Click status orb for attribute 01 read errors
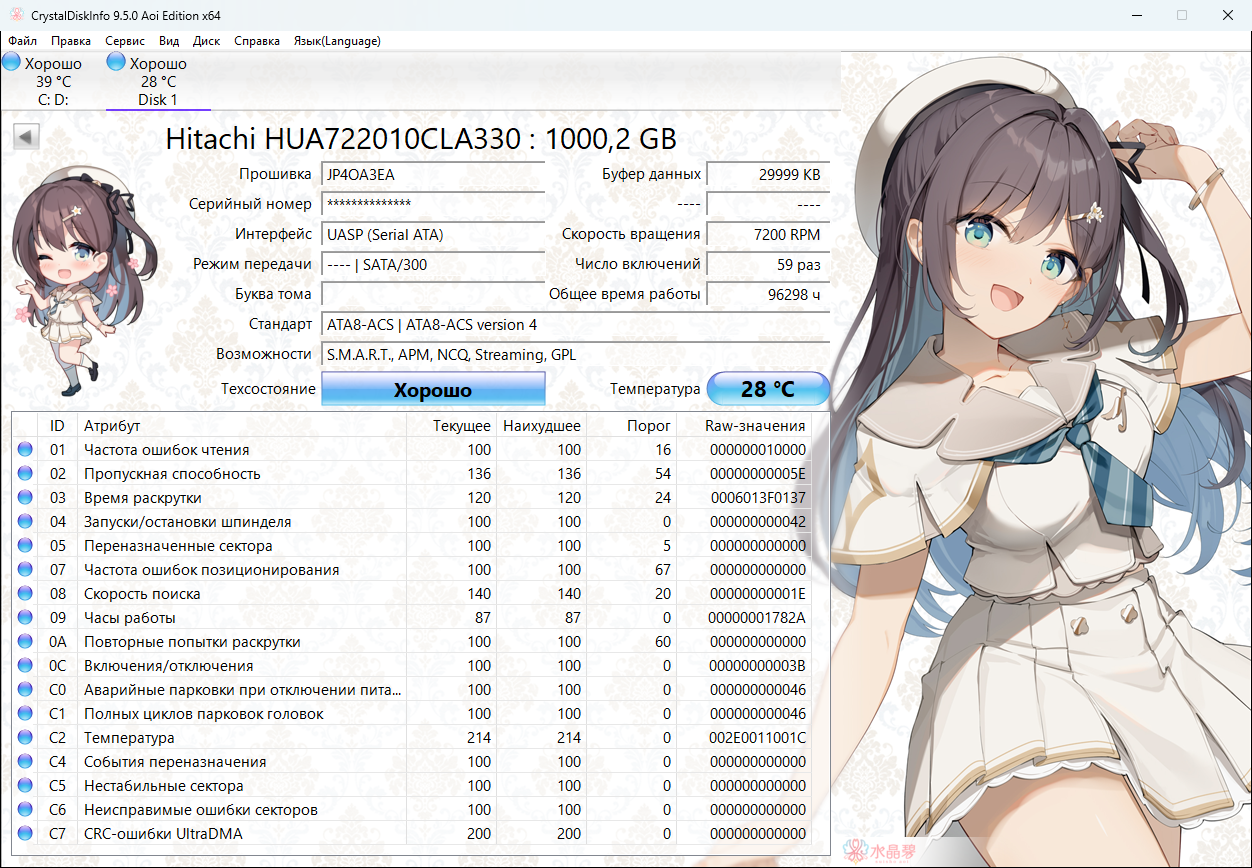 (x=25, y=450)
